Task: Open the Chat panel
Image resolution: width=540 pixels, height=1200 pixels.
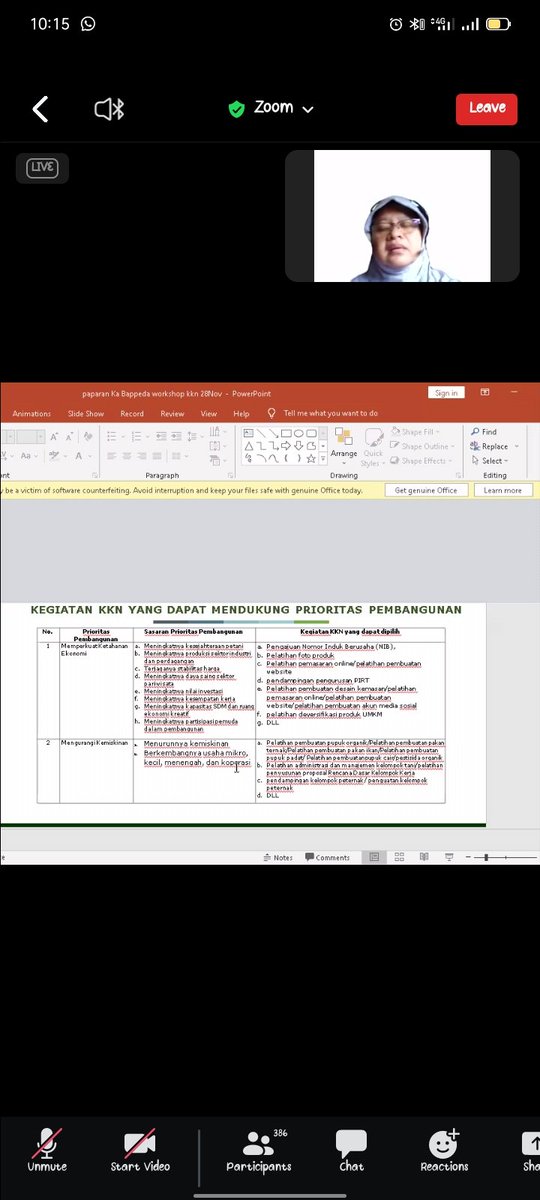Action: click(351, 1149)
